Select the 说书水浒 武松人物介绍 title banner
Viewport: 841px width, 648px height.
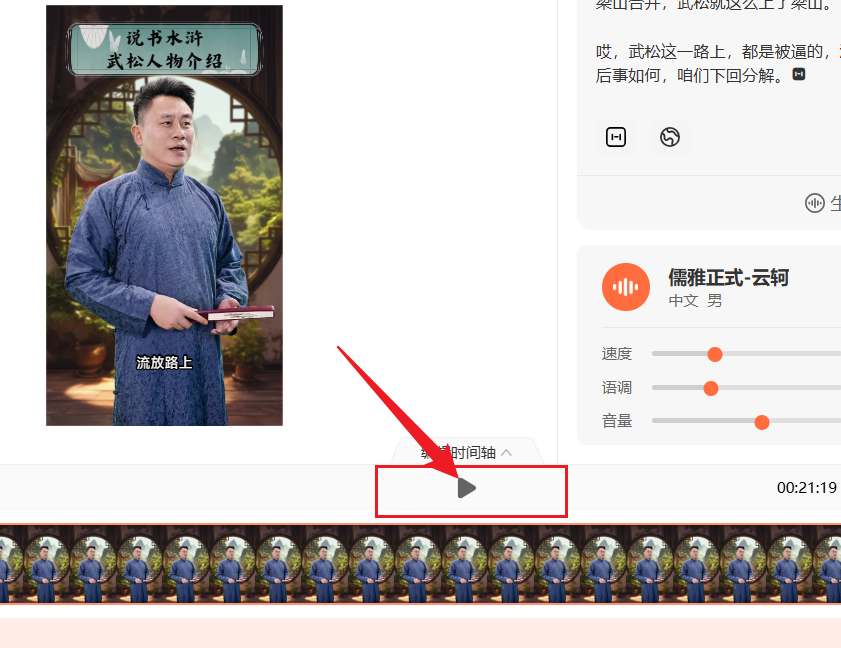coord(164,49)
